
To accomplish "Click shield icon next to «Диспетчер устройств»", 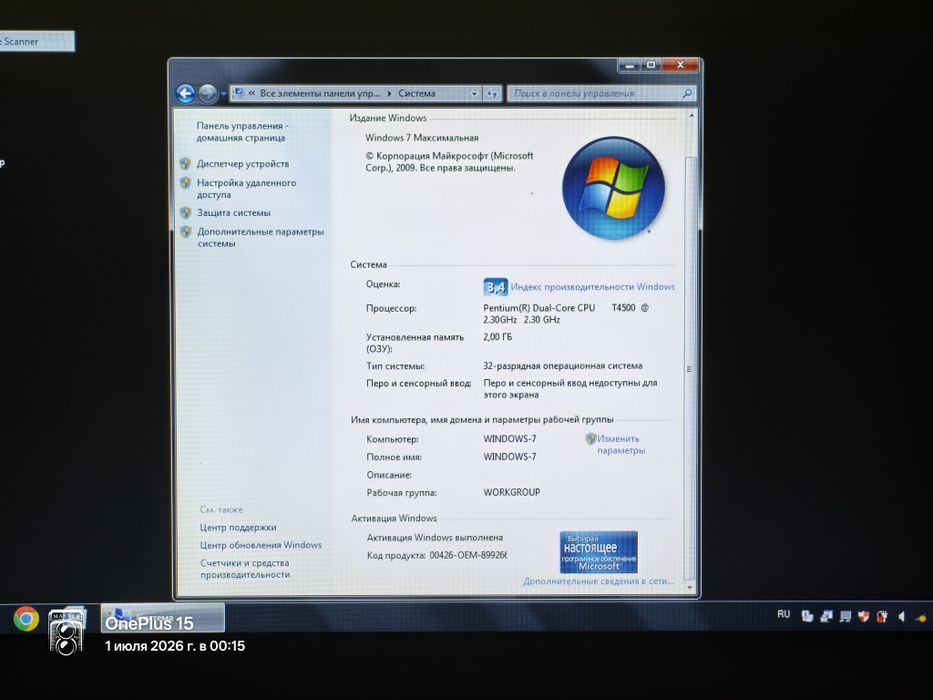I will [185, 164].
